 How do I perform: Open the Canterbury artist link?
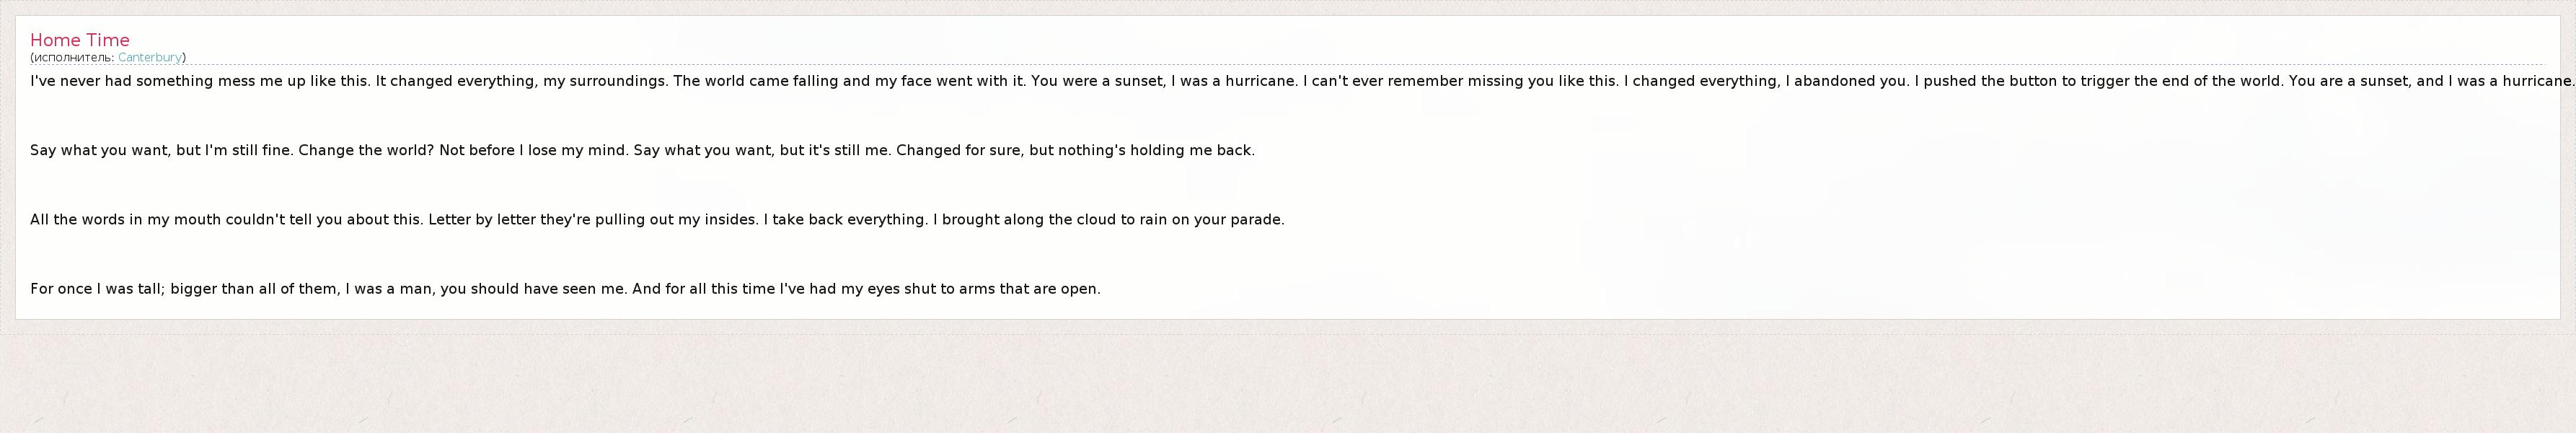[150, 58]
